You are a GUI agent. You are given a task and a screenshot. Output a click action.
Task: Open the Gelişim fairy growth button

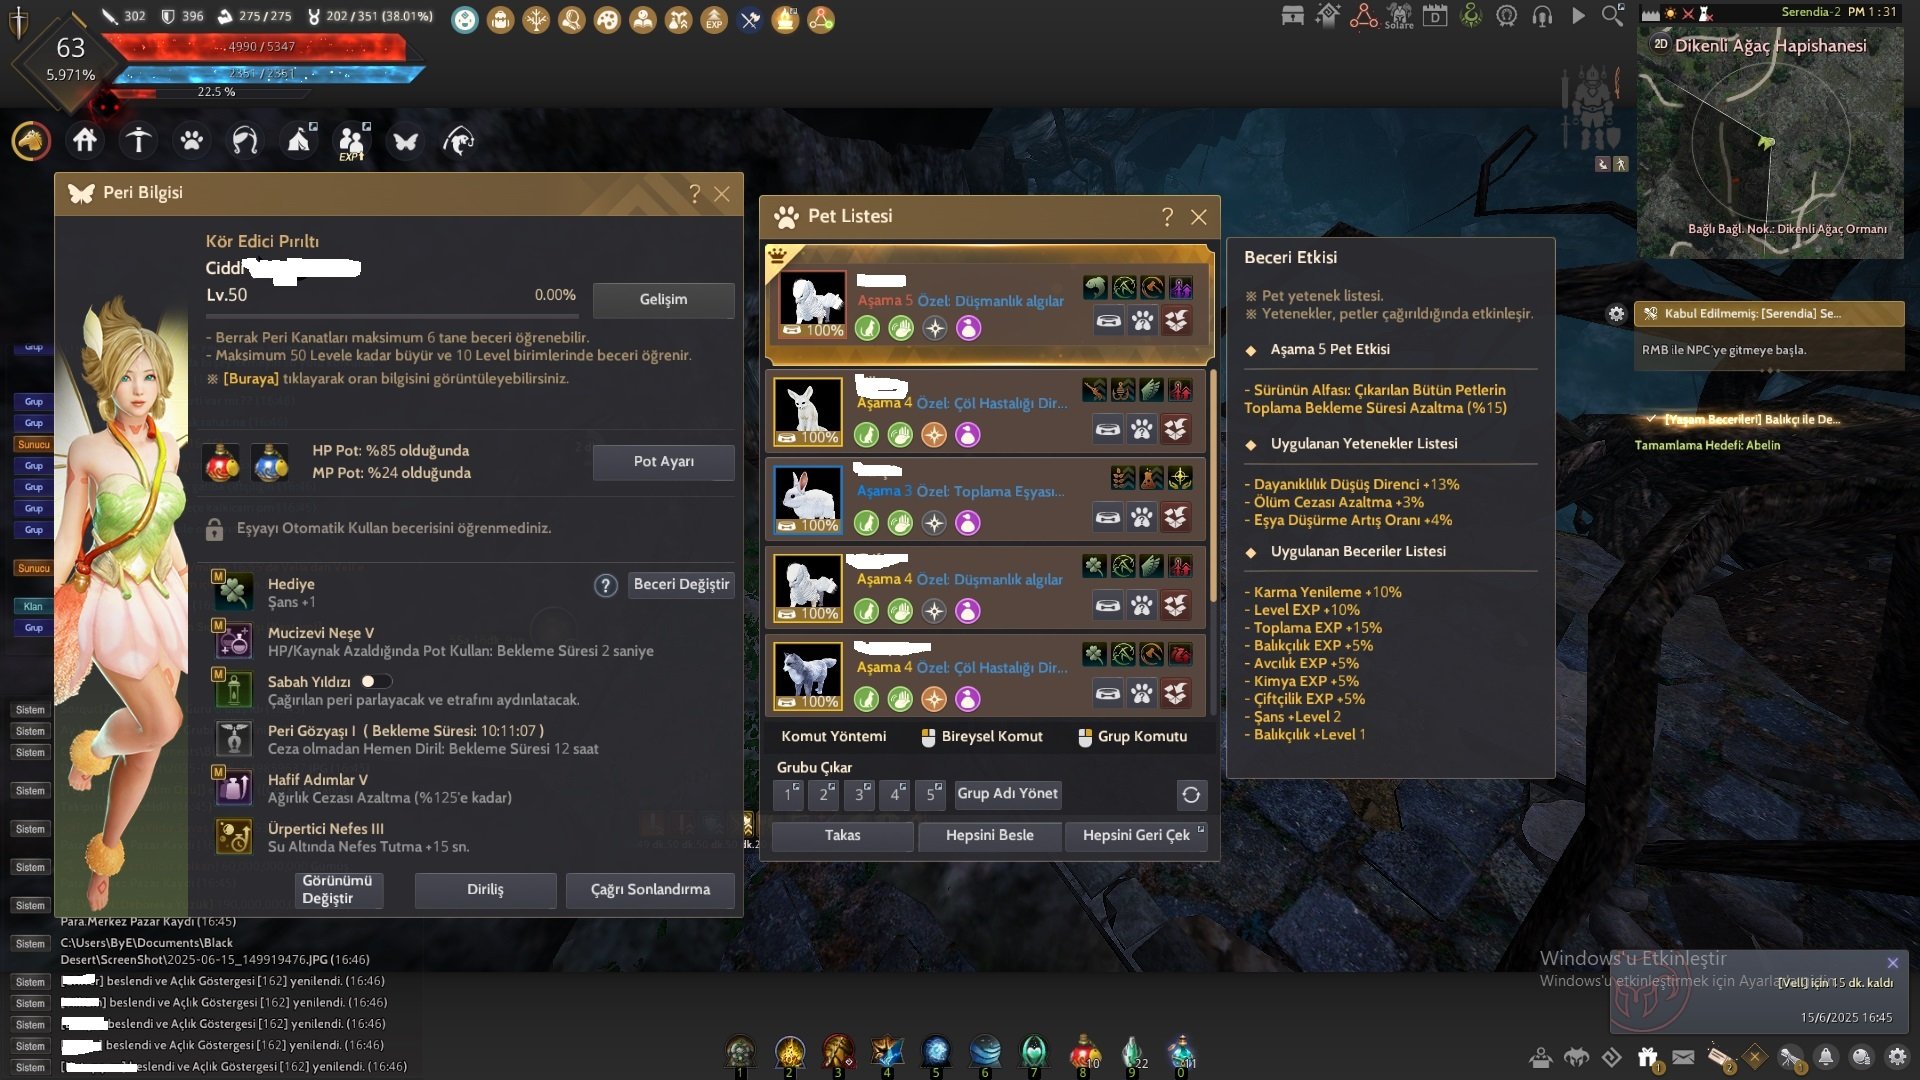(663, 300)
